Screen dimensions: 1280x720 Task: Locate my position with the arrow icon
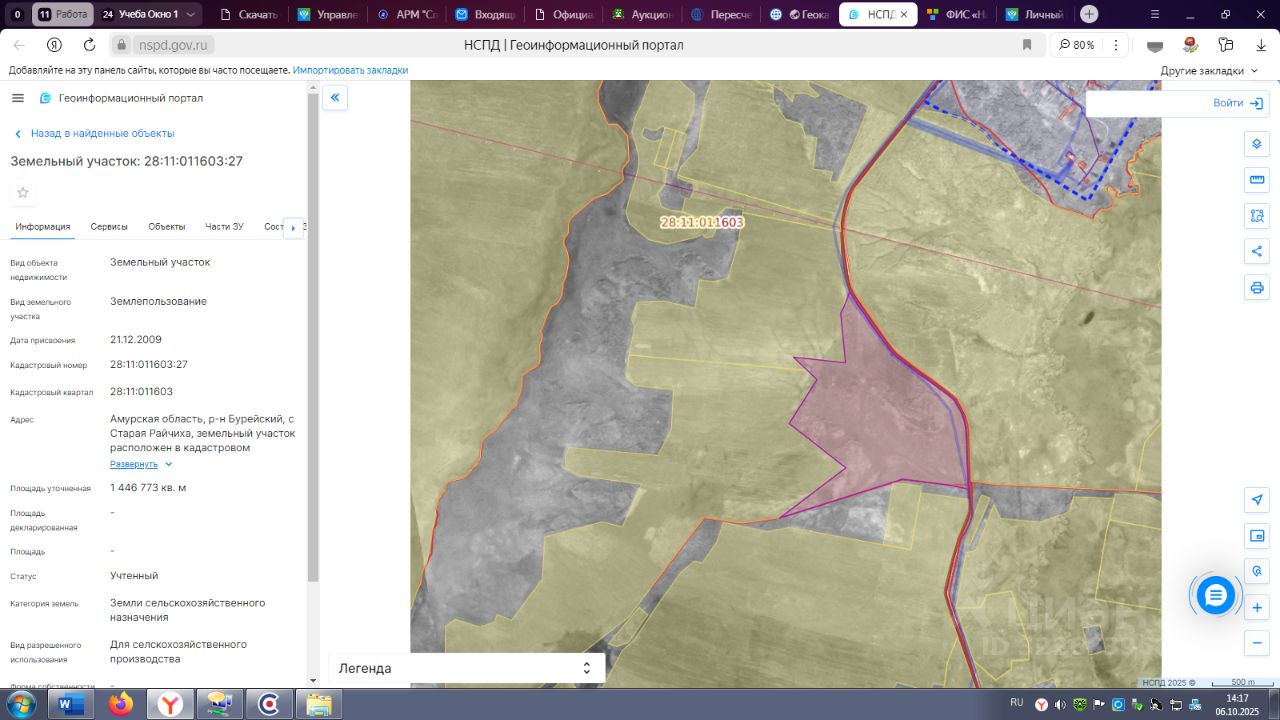click(x=1257, y=499)
